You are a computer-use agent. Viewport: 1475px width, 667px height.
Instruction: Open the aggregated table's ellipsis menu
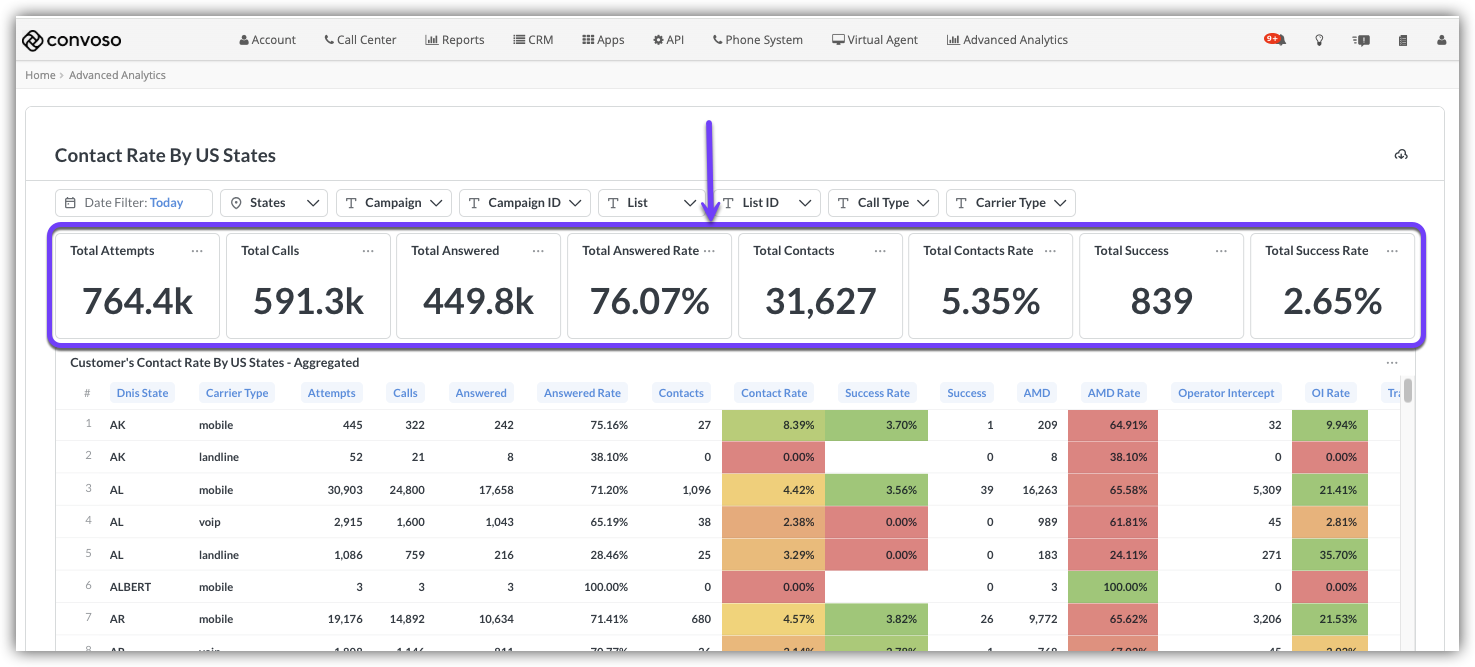(1392, 363)
